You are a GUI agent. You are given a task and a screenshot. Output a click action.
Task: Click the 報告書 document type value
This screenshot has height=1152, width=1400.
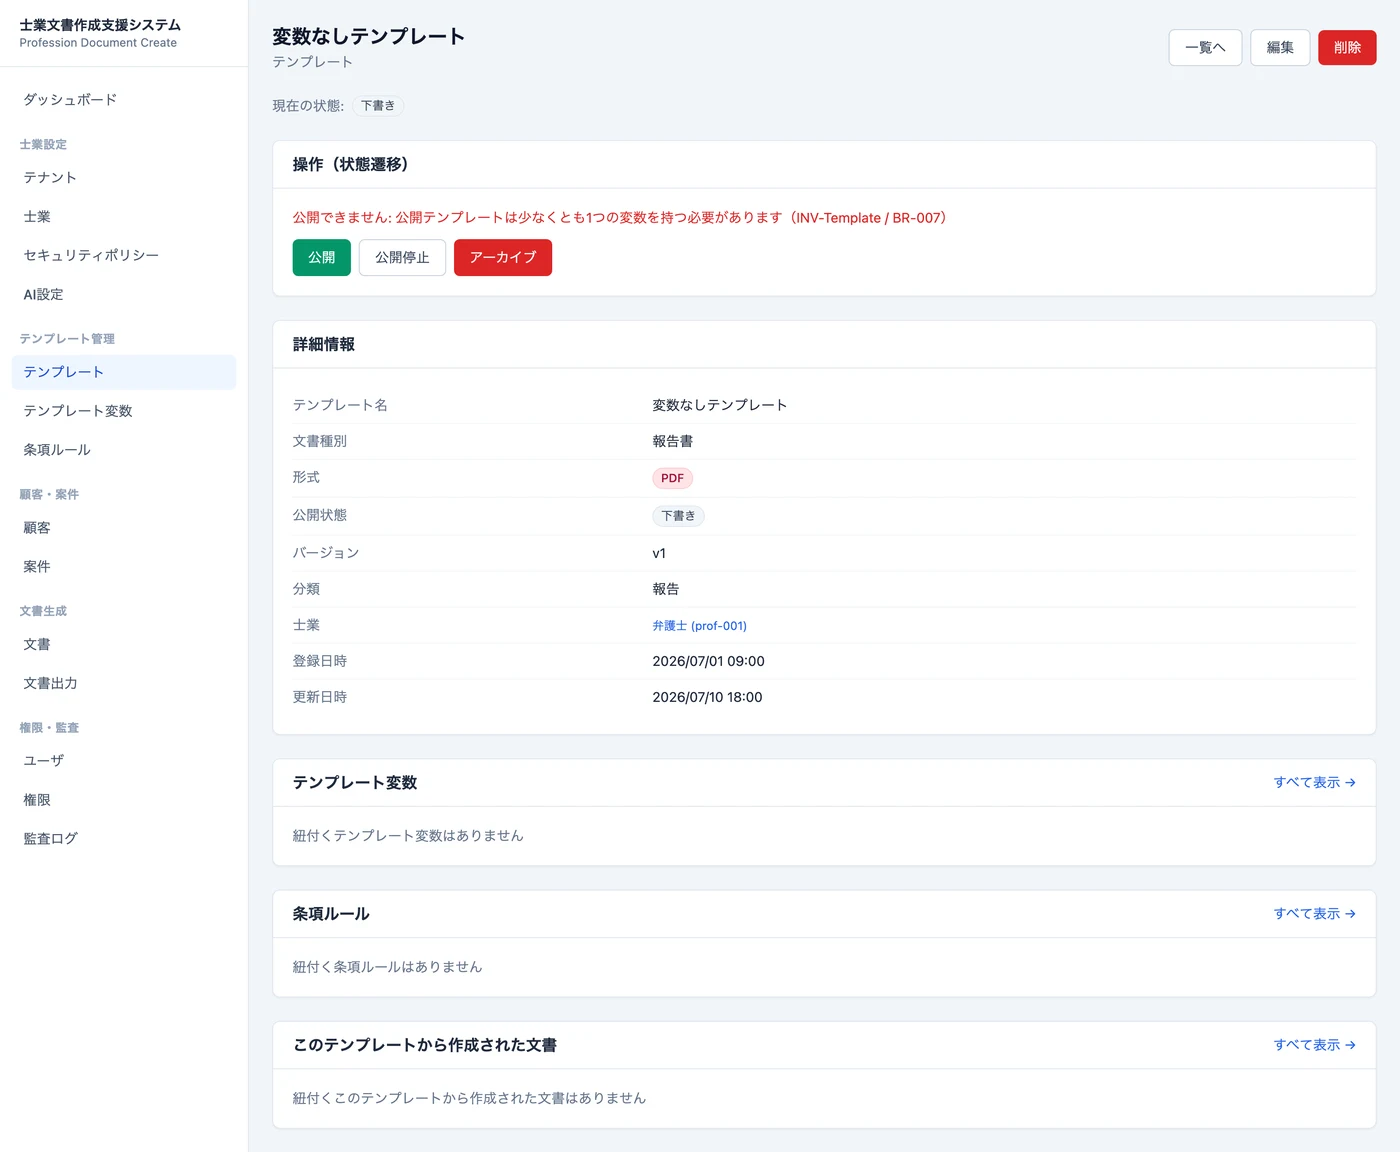click(673, 441)
